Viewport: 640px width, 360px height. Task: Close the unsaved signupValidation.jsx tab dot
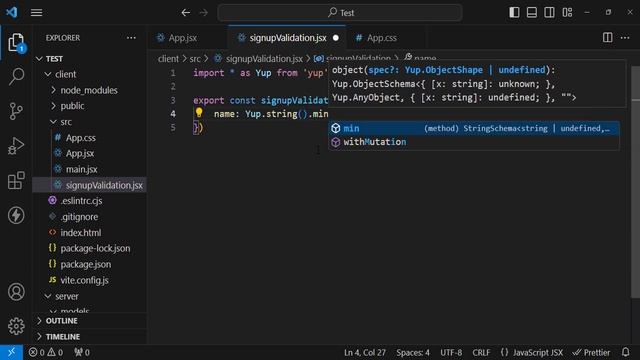point(336,38)
